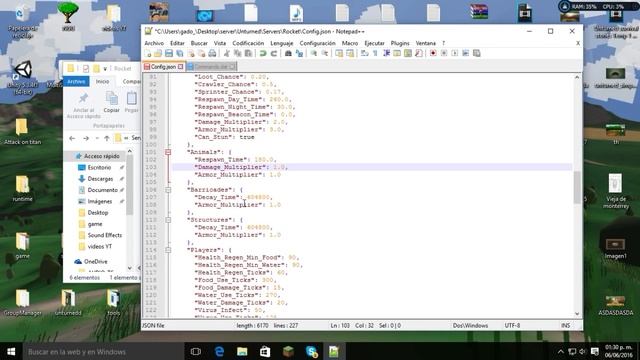Open the Plugins menu
This screenshot has height=360, width=640.
click(x=400, y=43)
